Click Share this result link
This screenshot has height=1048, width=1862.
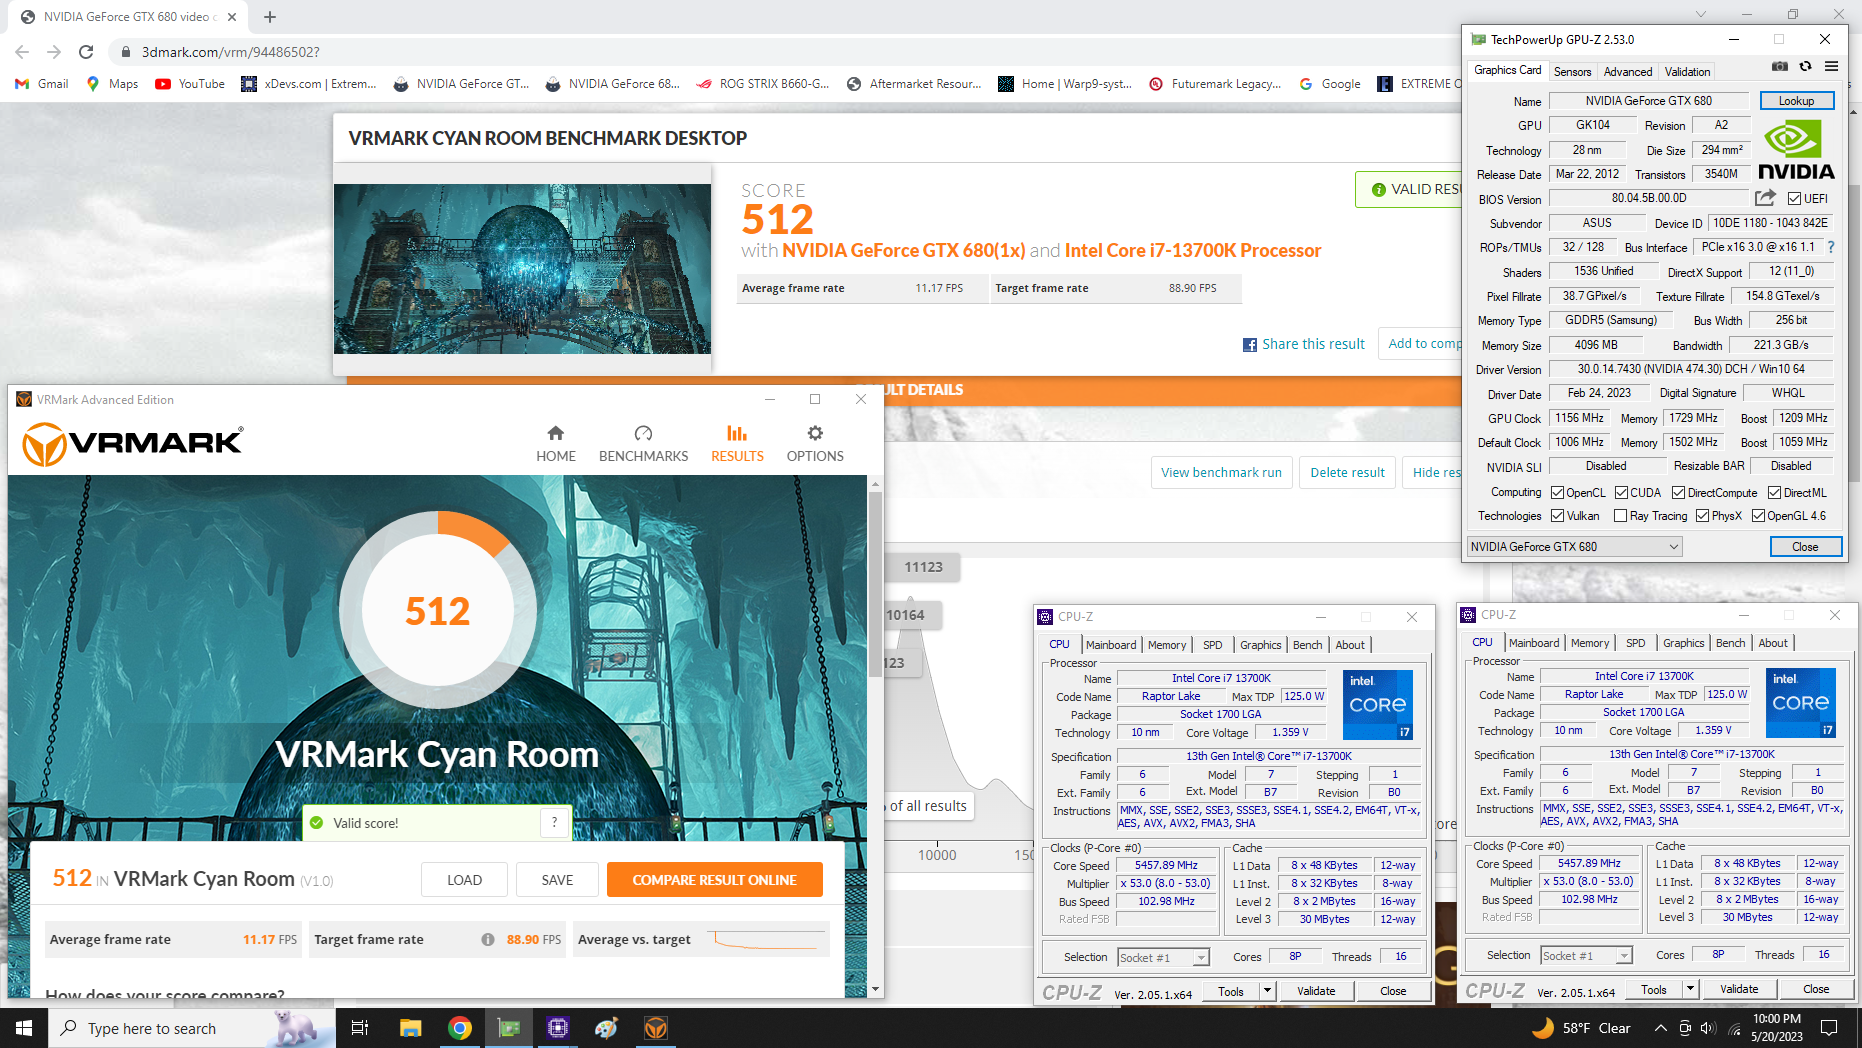(1313, 344)
